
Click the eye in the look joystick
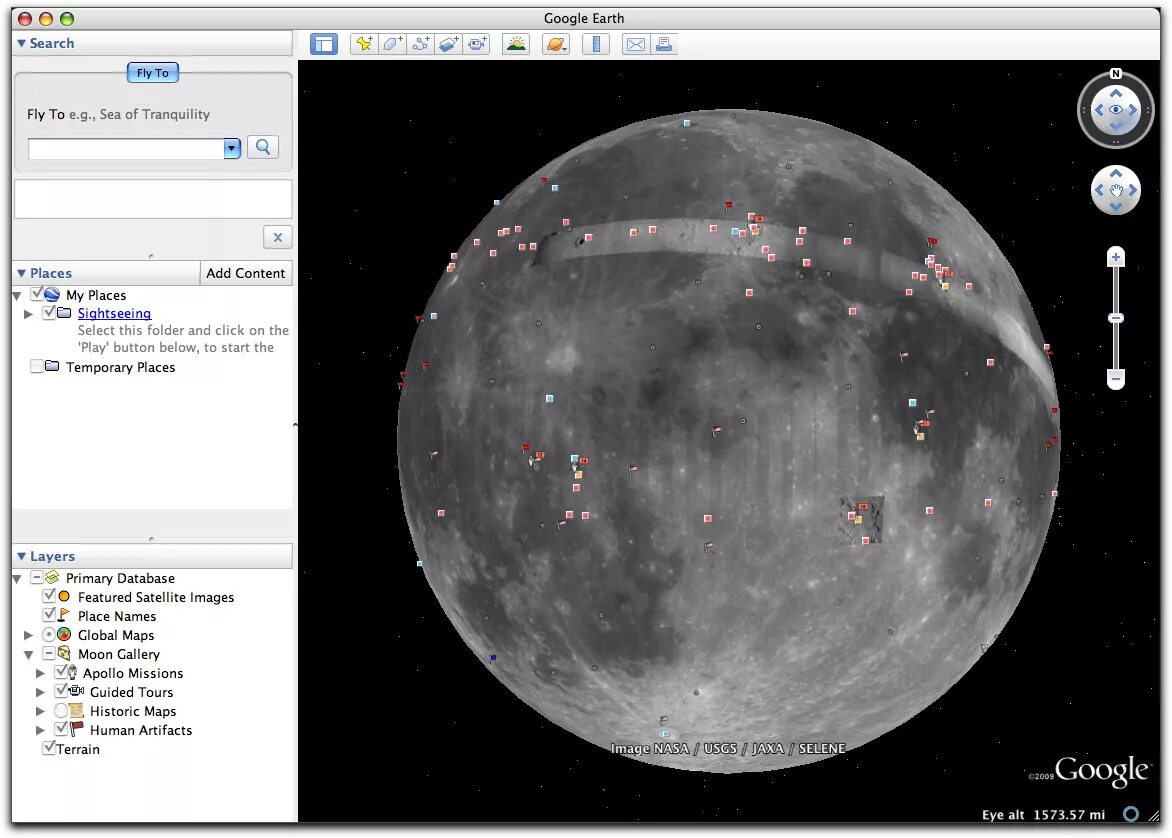click(x=1115, y=110)
